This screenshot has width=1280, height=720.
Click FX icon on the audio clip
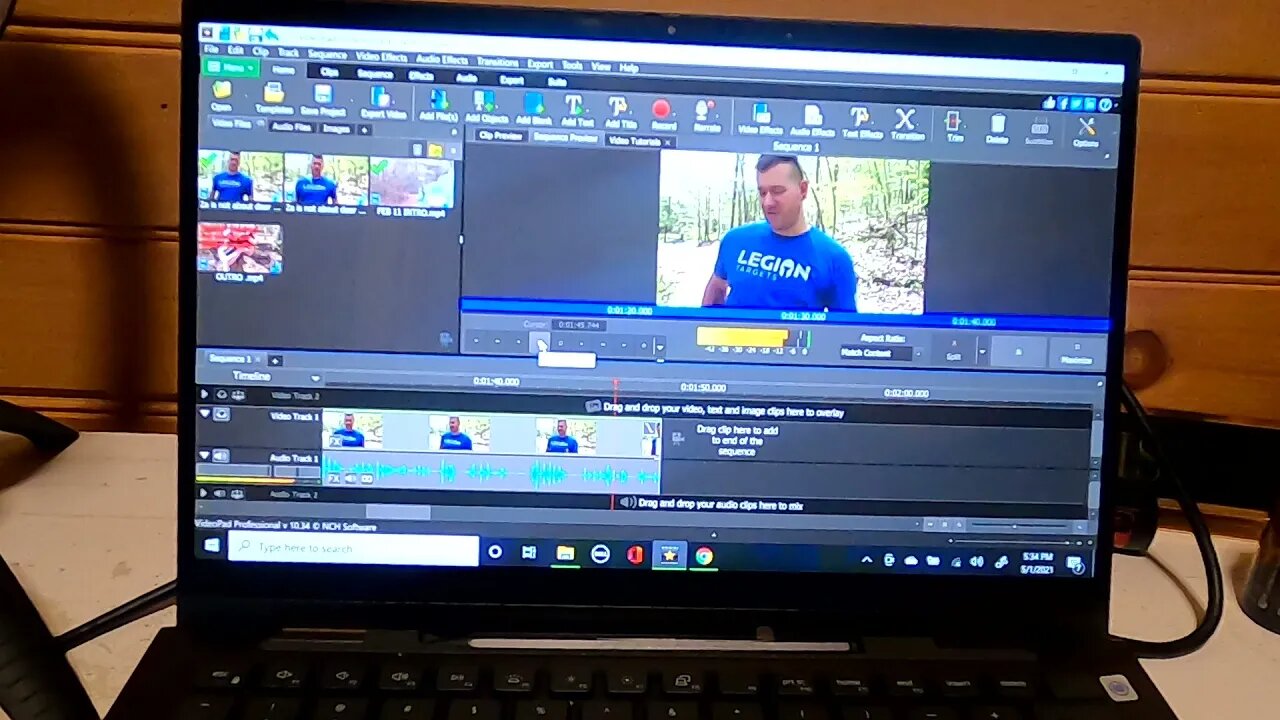point(334,478)
